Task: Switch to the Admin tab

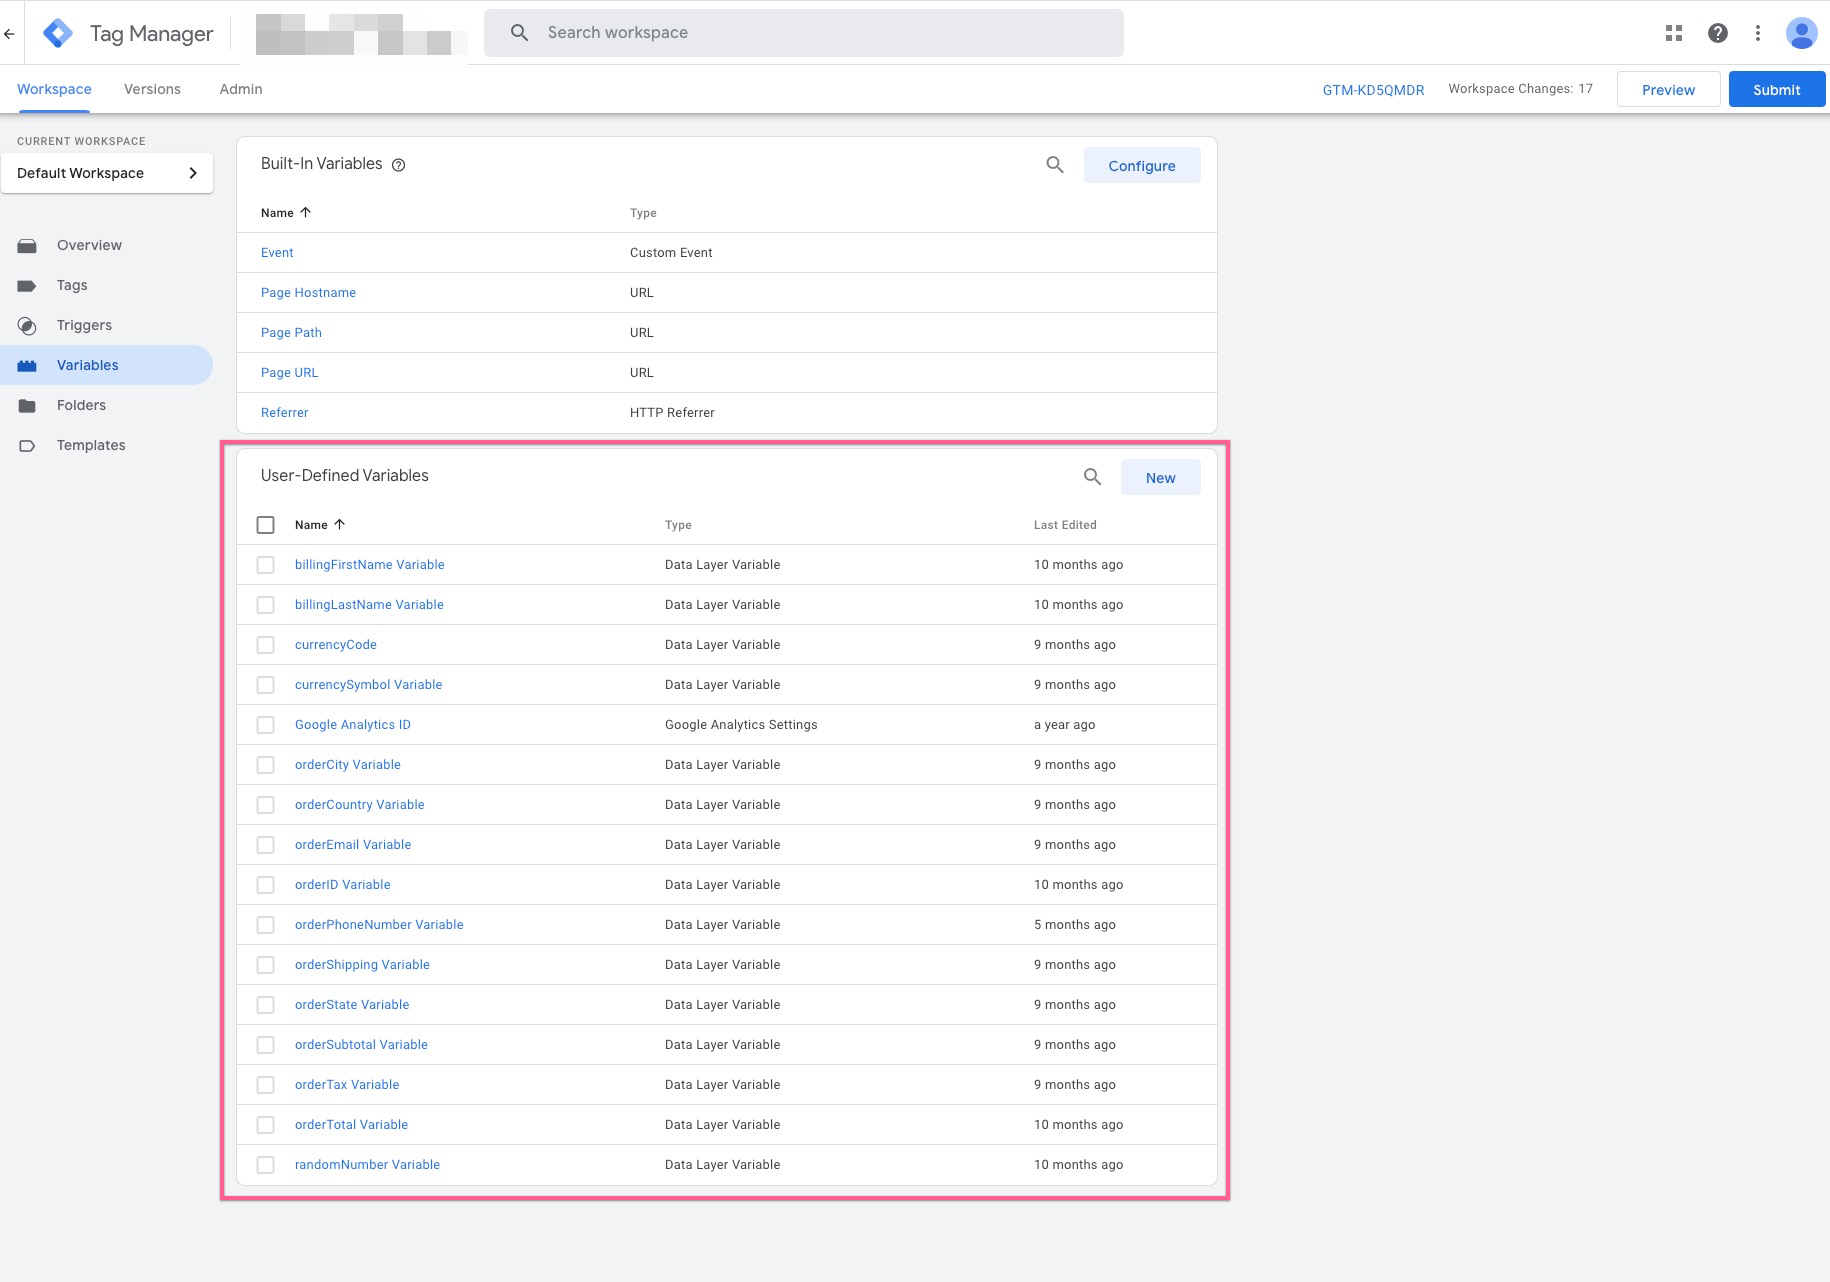Action: [241, 89]
